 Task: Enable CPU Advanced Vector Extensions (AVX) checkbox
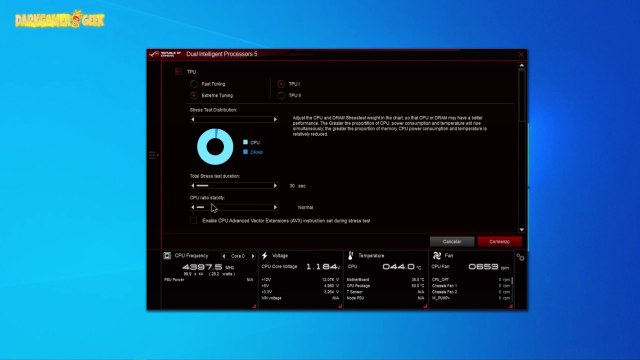pyautogui.click(x=193, y=220)
